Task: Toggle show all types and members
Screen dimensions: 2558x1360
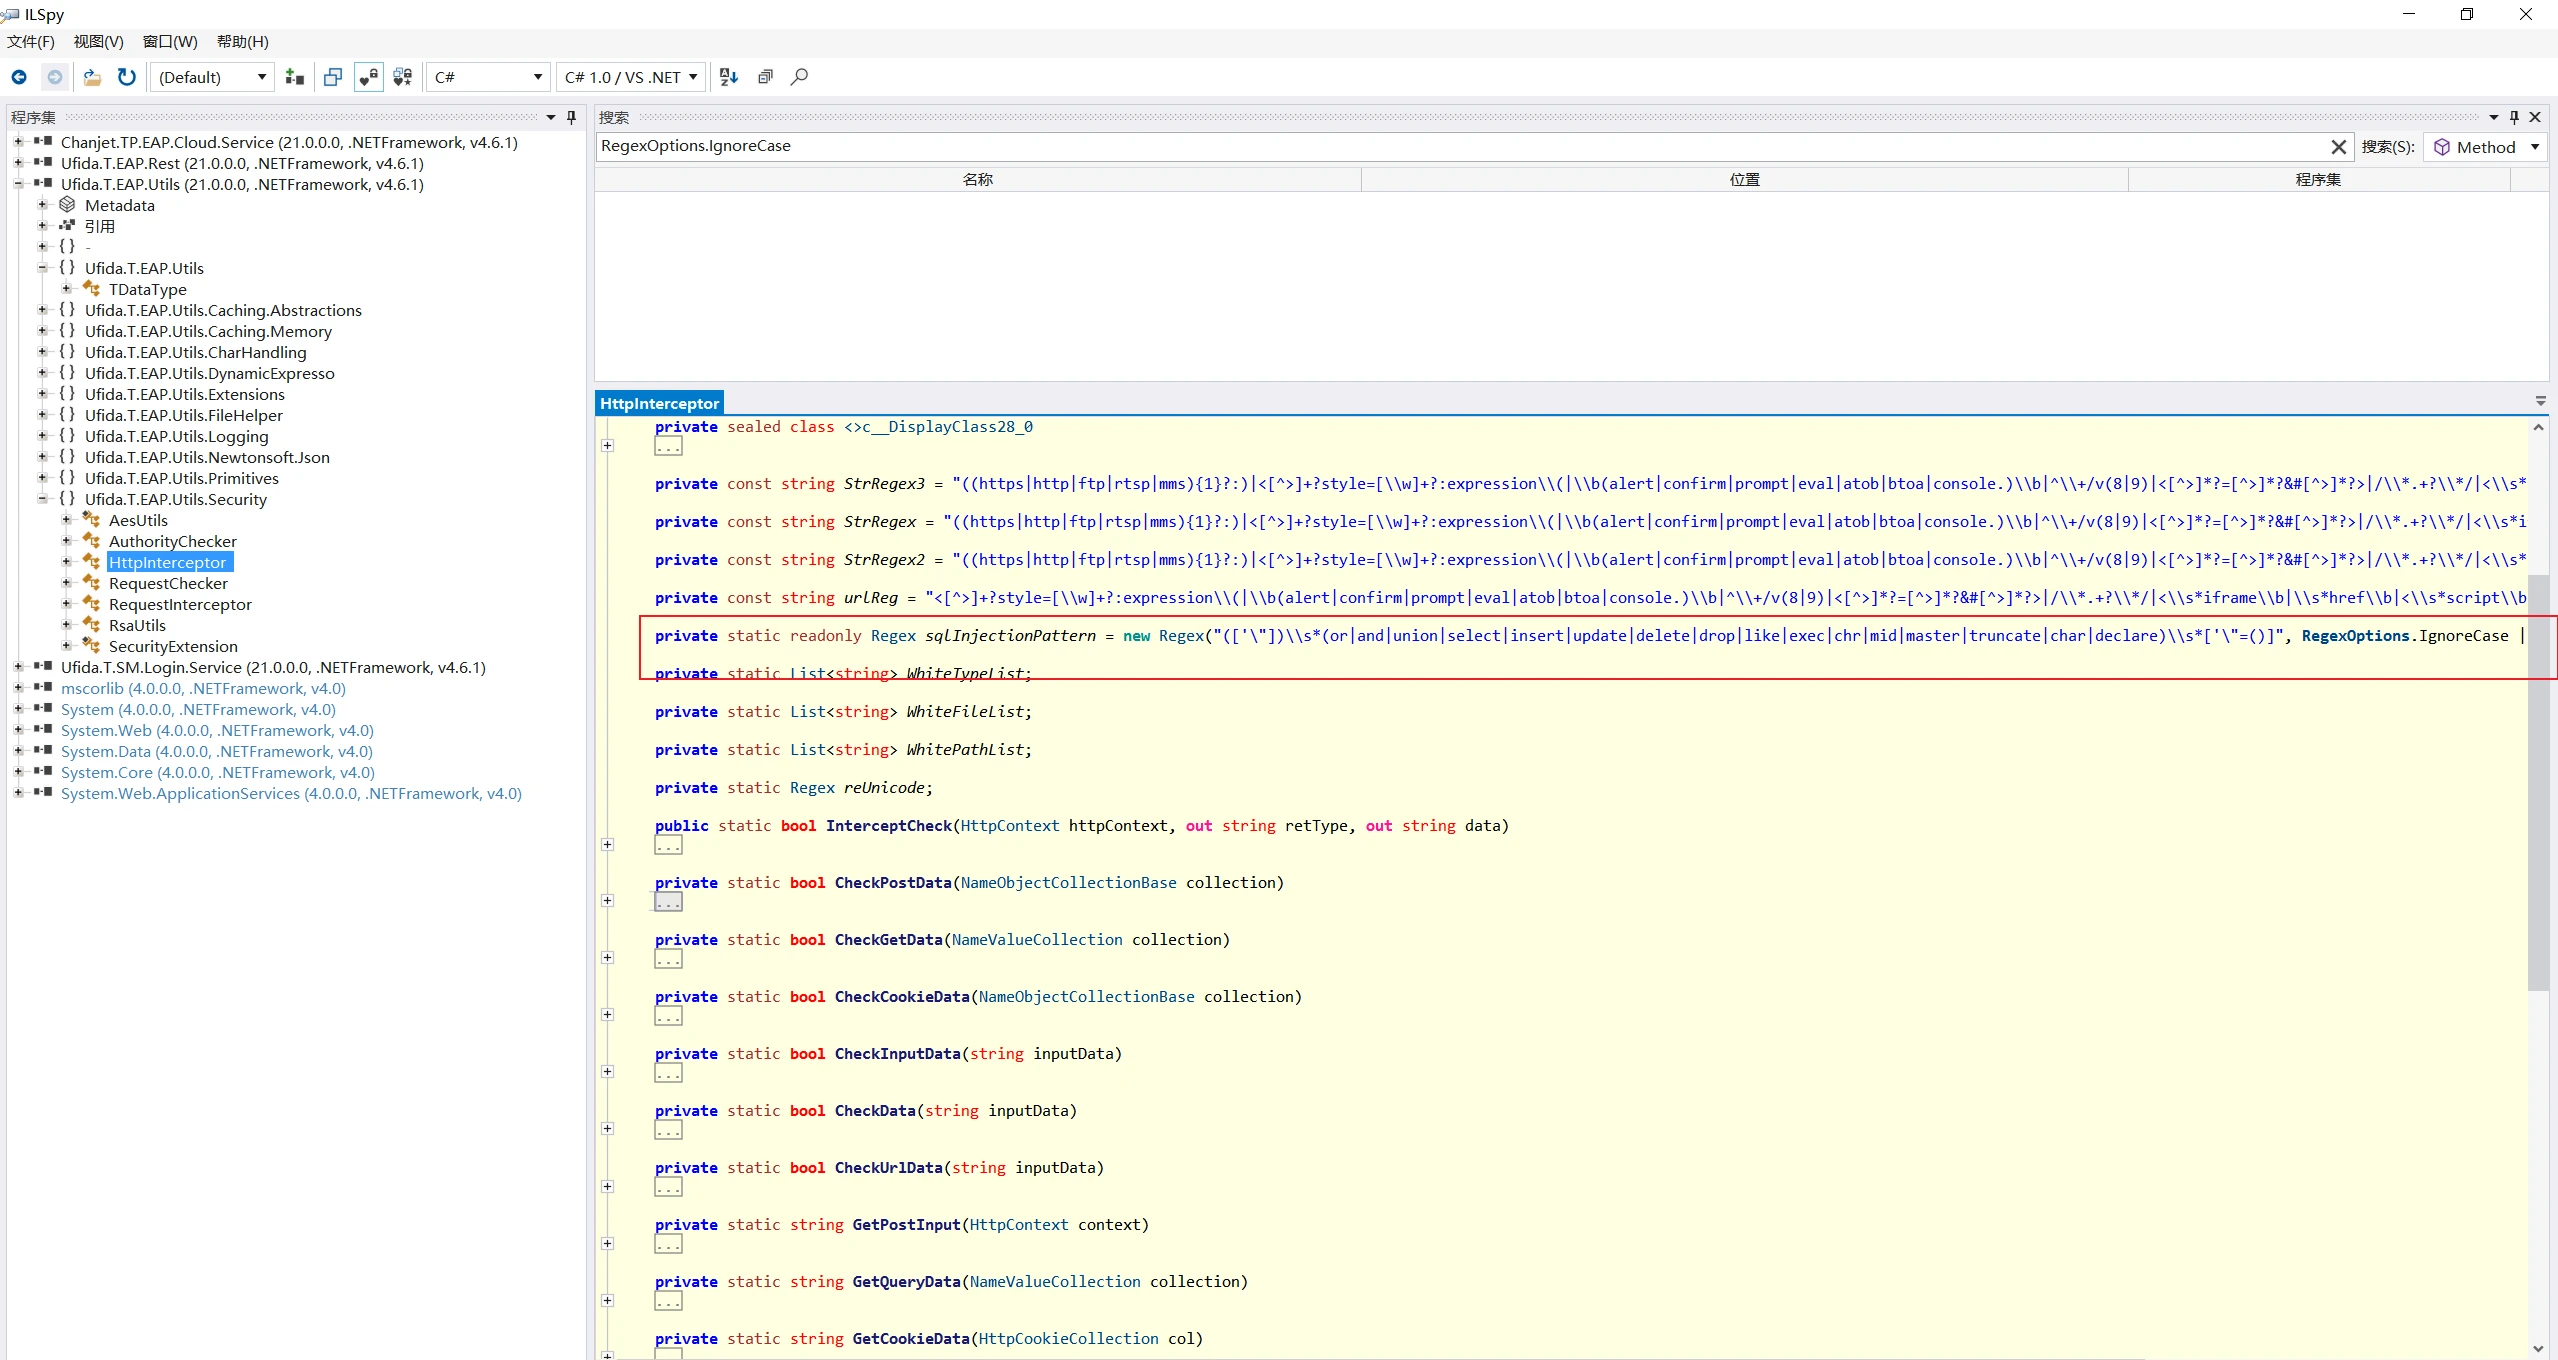Action: [x=403, y=77]
